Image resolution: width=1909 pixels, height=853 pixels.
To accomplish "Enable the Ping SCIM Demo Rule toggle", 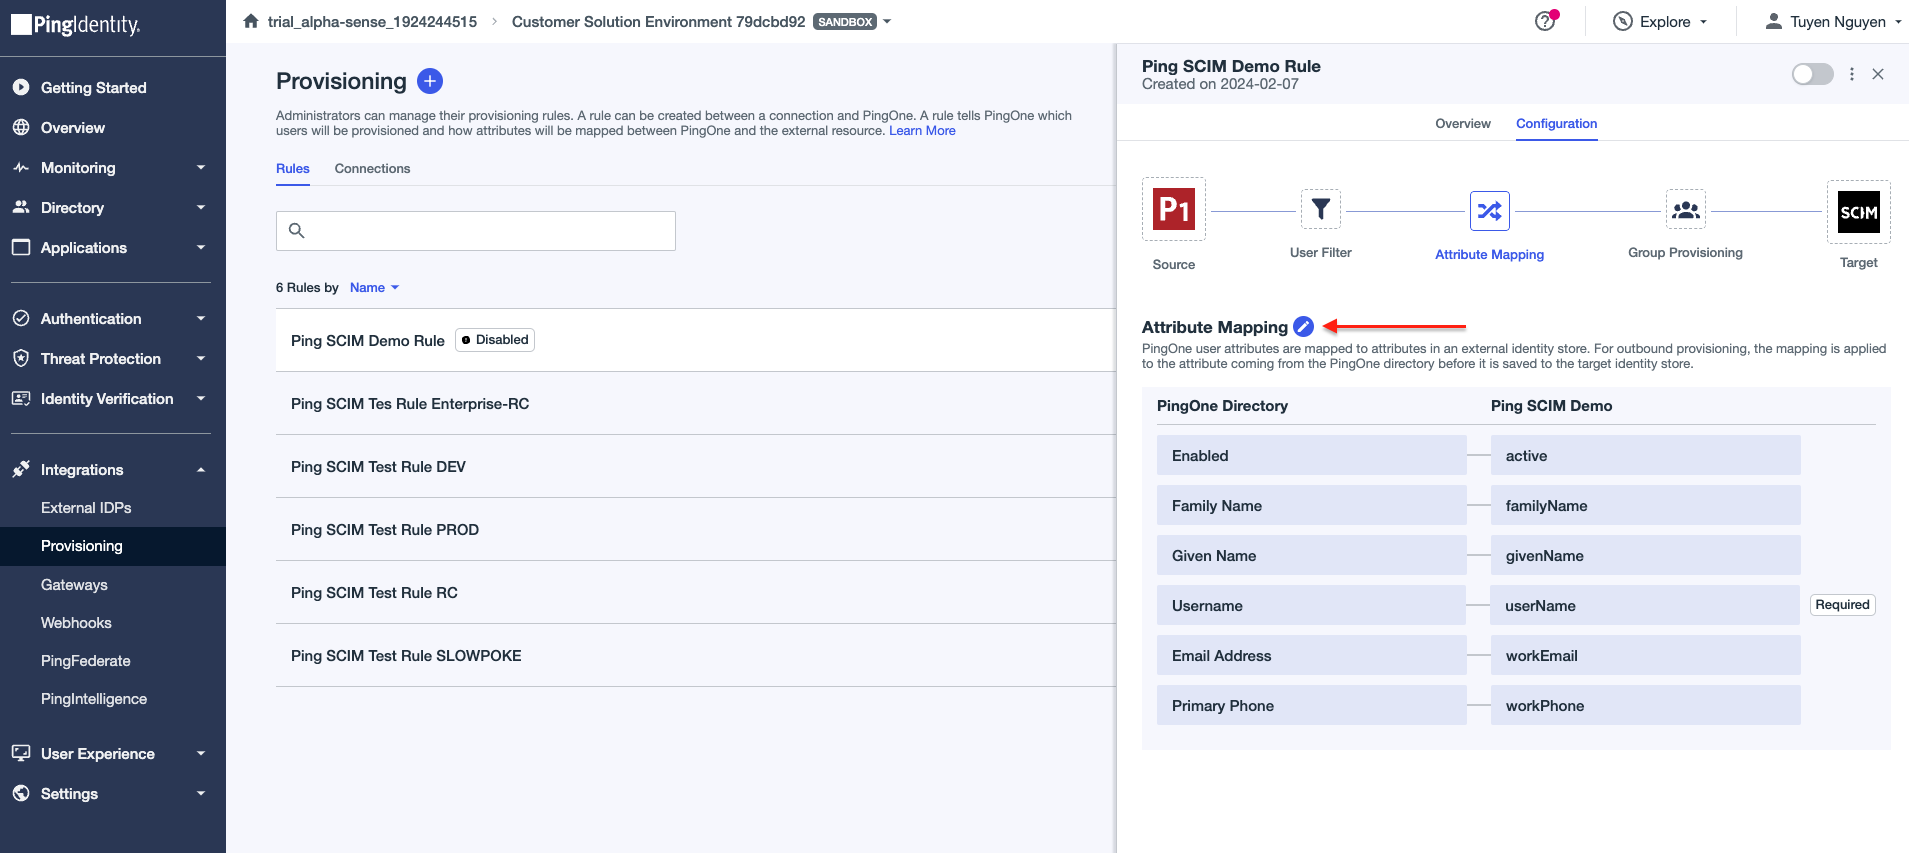I will click(x=1812, y=74).
